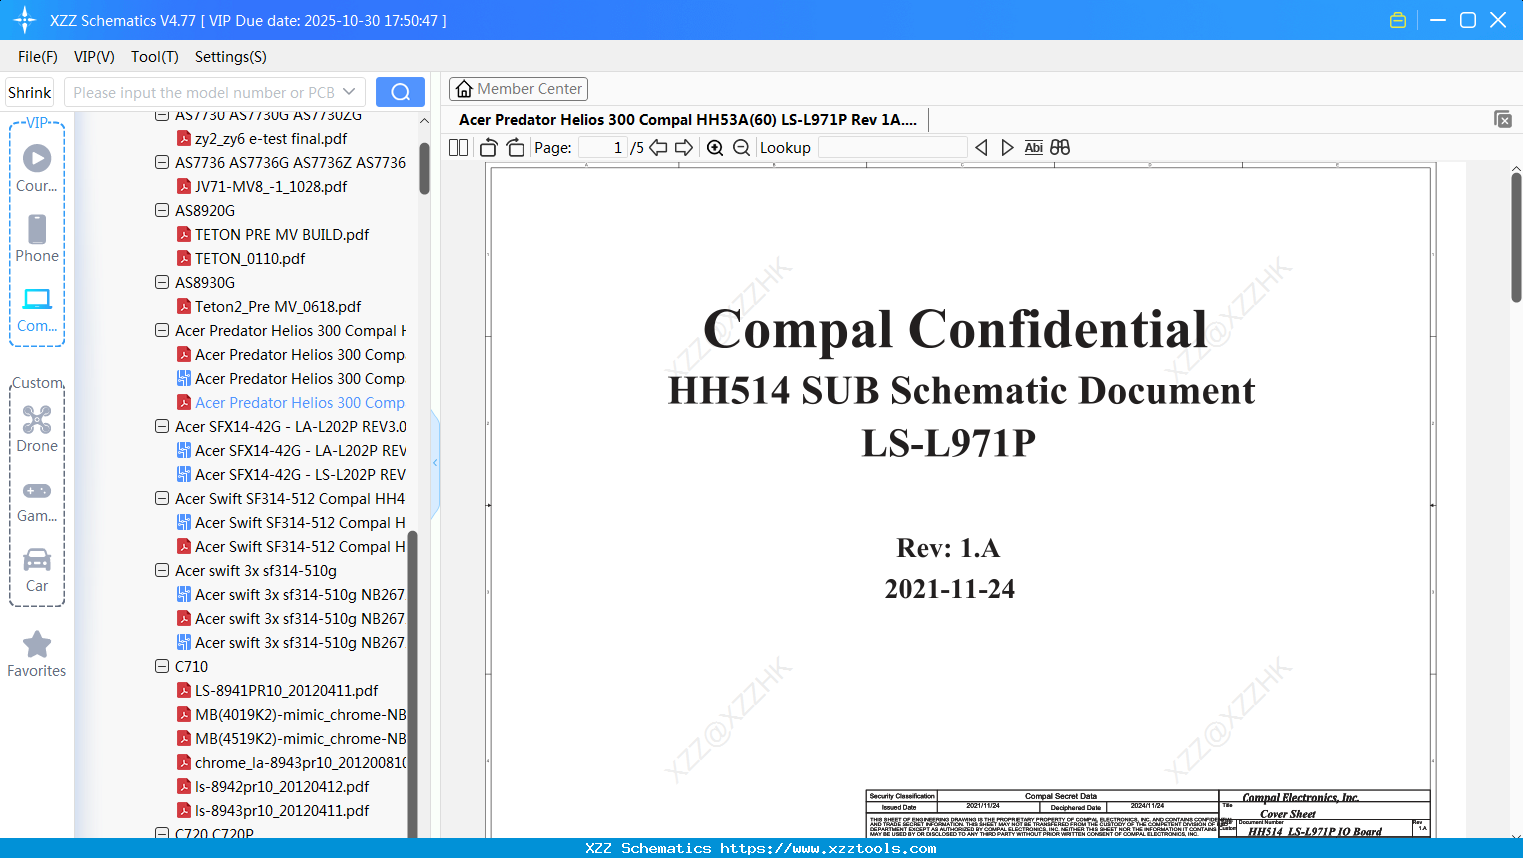Open the Settings(S) menu
This screenshot has height=858, width=1523.
pyautogui.click(x=231, y=57)
